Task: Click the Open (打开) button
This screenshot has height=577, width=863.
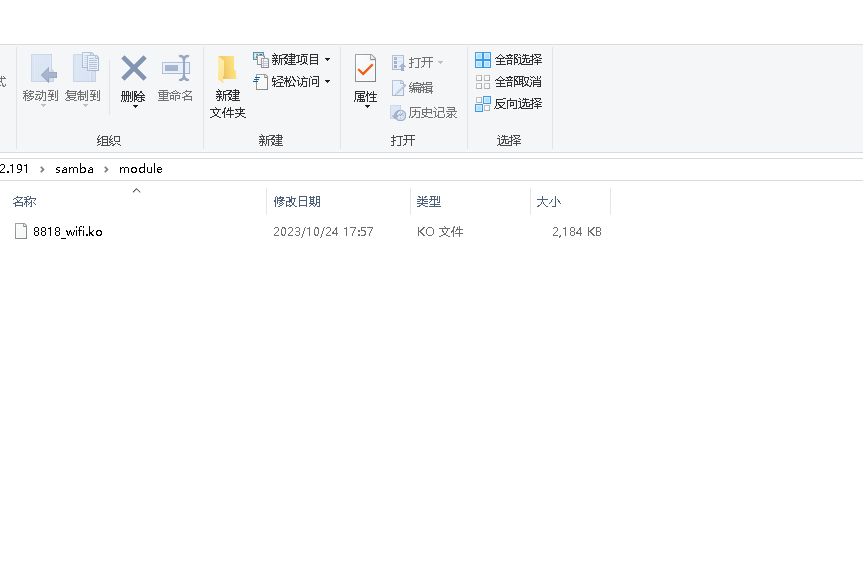Action: [x=413, y=62]
